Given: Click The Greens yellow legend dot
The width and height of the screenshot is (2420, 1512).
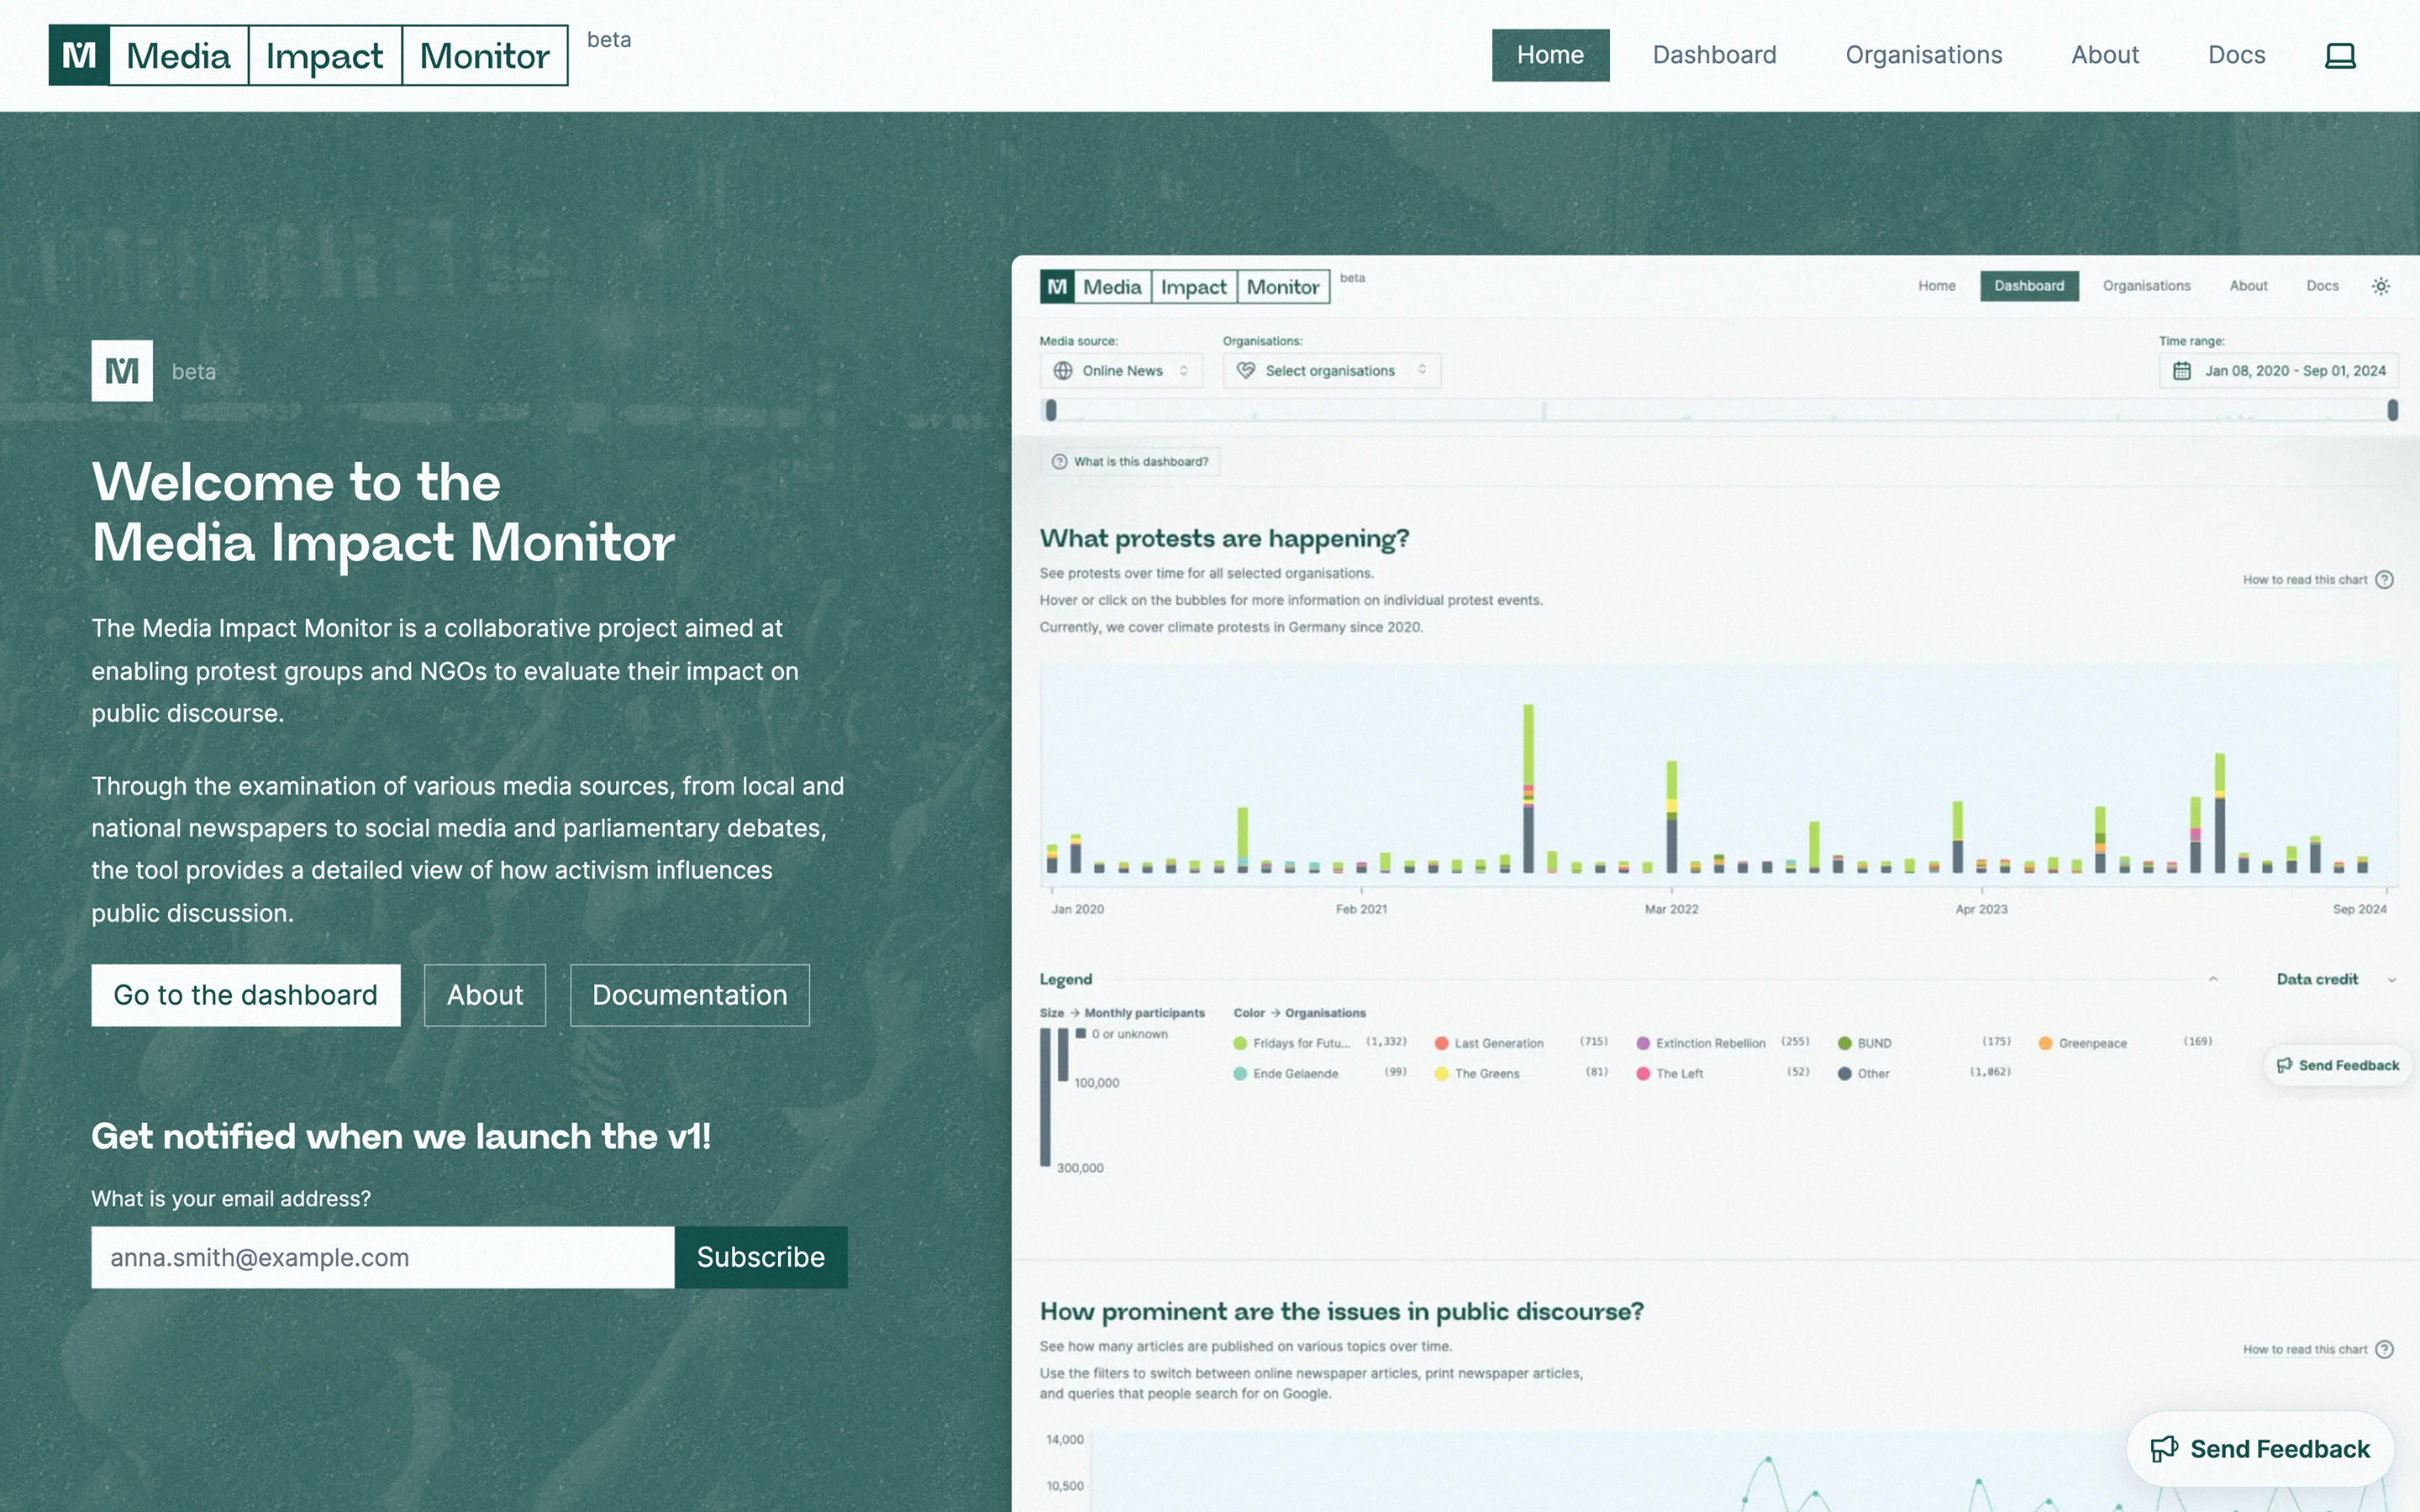Looking at the screenshot, I should point(1441,1073).
